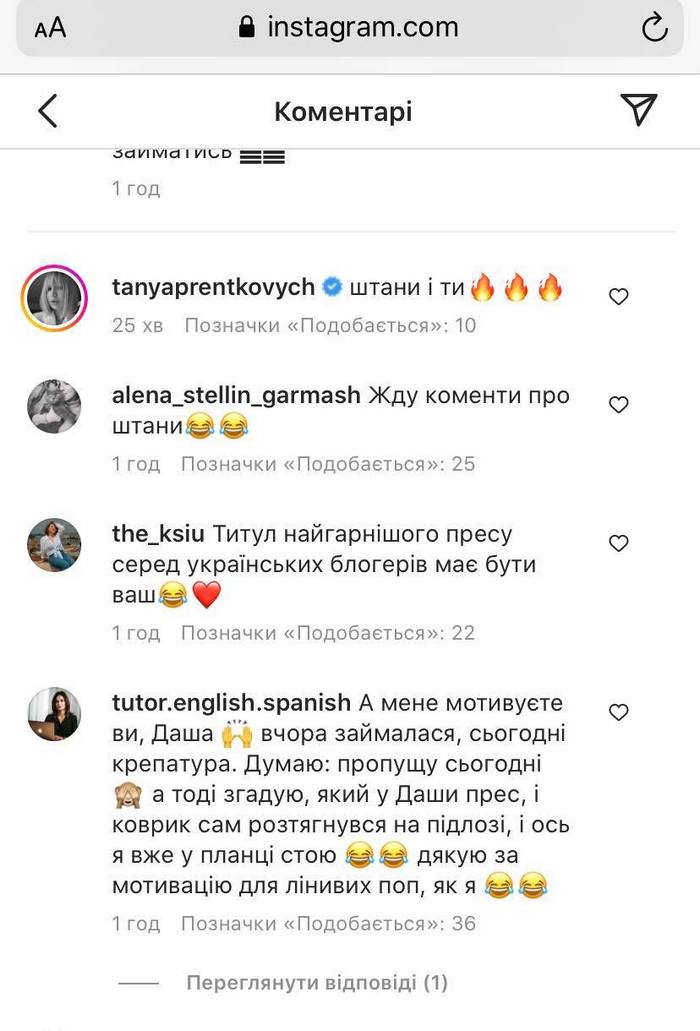Open the tanyaprentkovych username link

point(213,289)
